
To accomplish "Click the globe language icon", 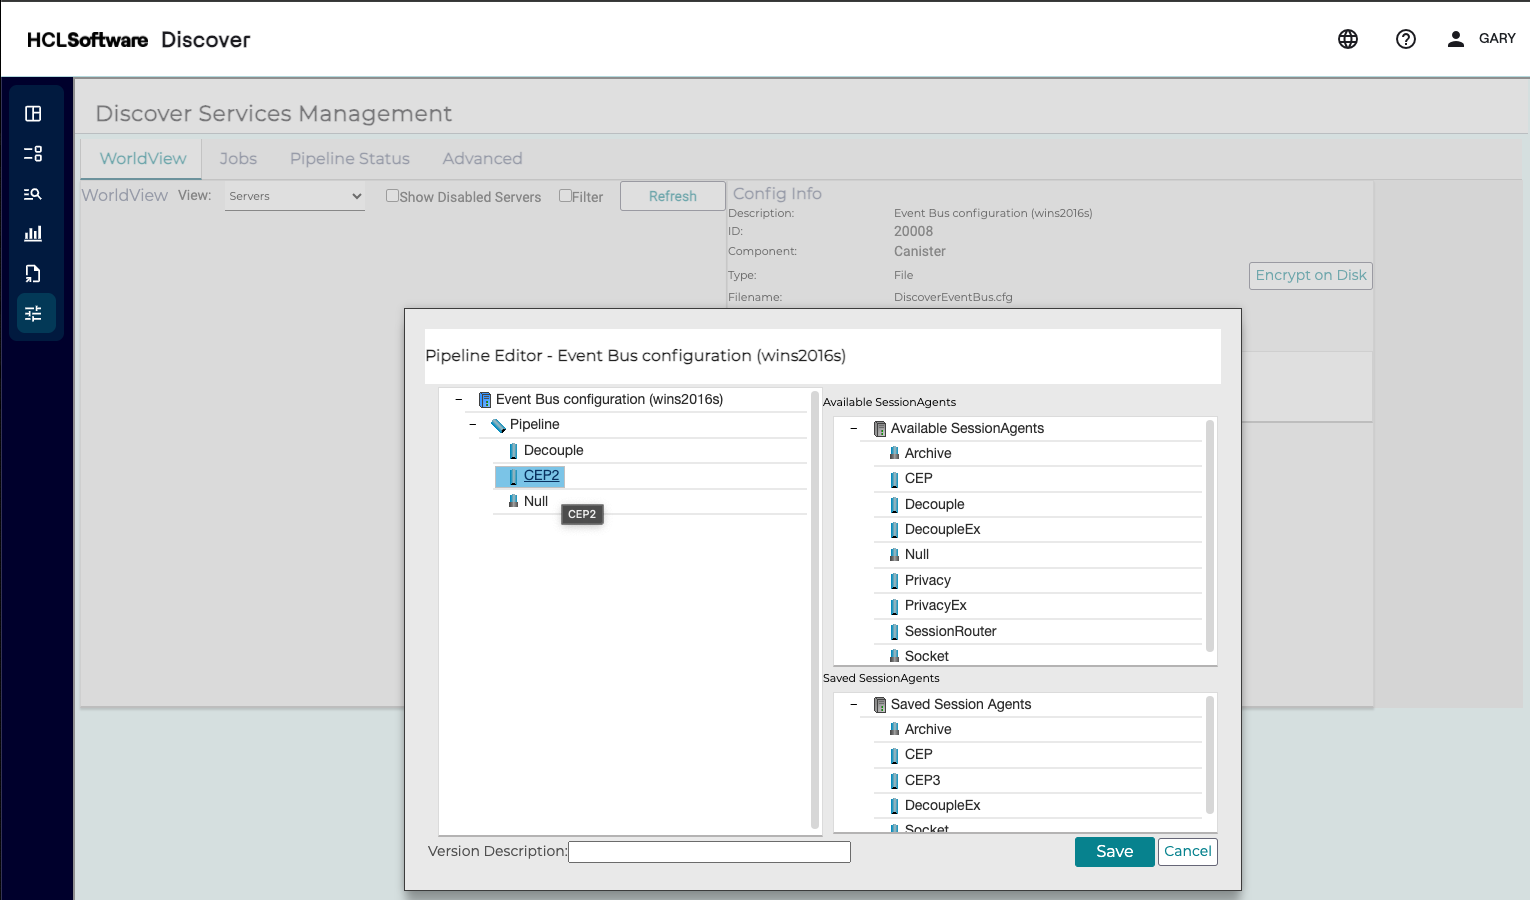I will [1347, 39].
